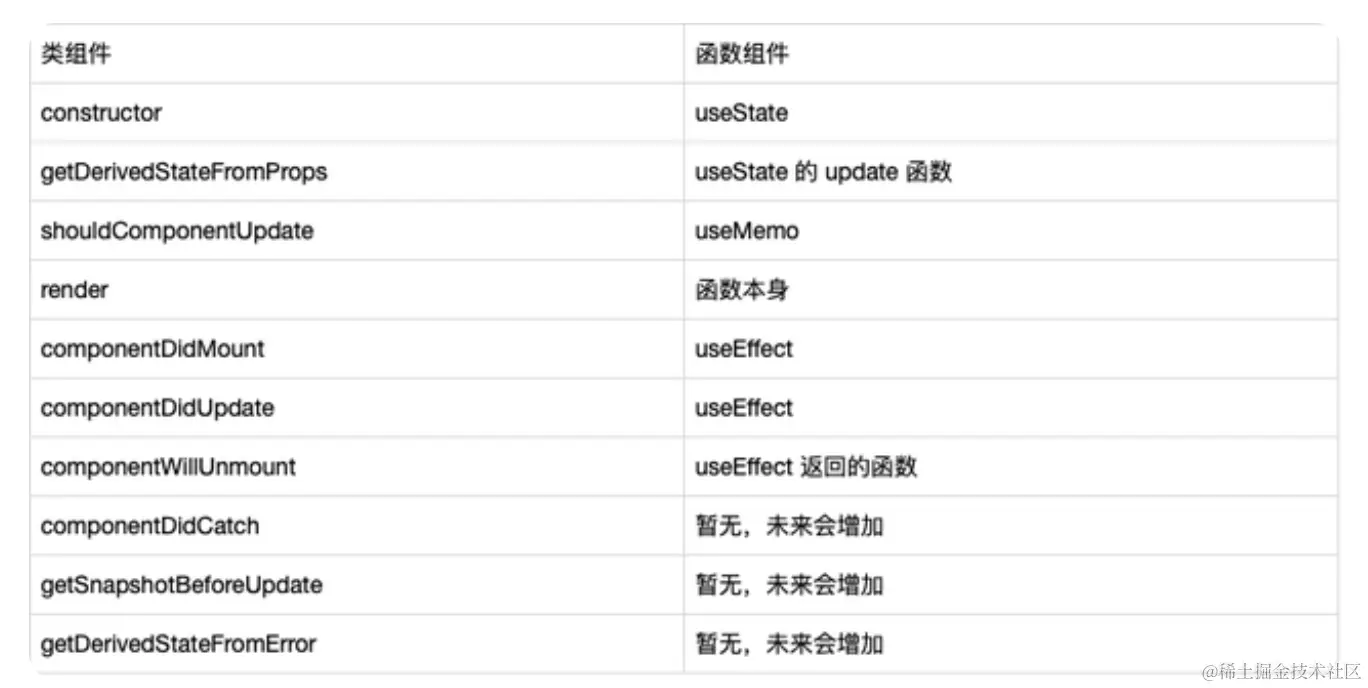Click the useState cell next to constructor
This screenshot has width=1368, height=688.
(741, 113)
